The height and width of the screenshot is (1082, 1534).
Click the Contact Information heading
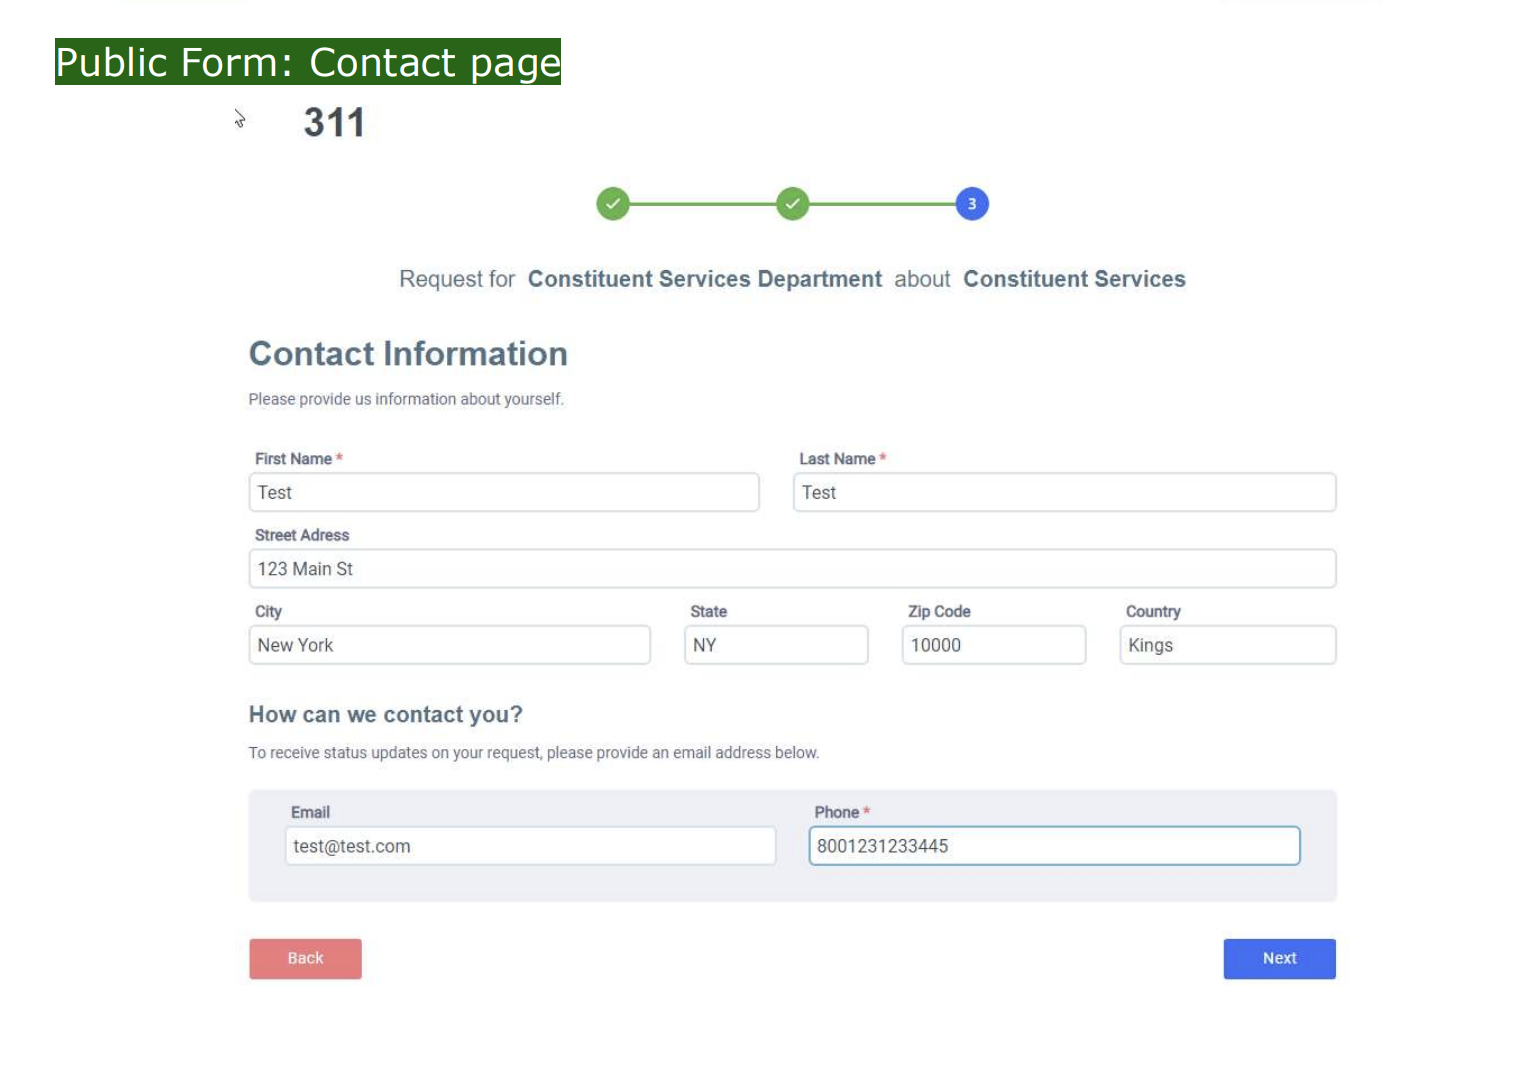click(408, 354)
